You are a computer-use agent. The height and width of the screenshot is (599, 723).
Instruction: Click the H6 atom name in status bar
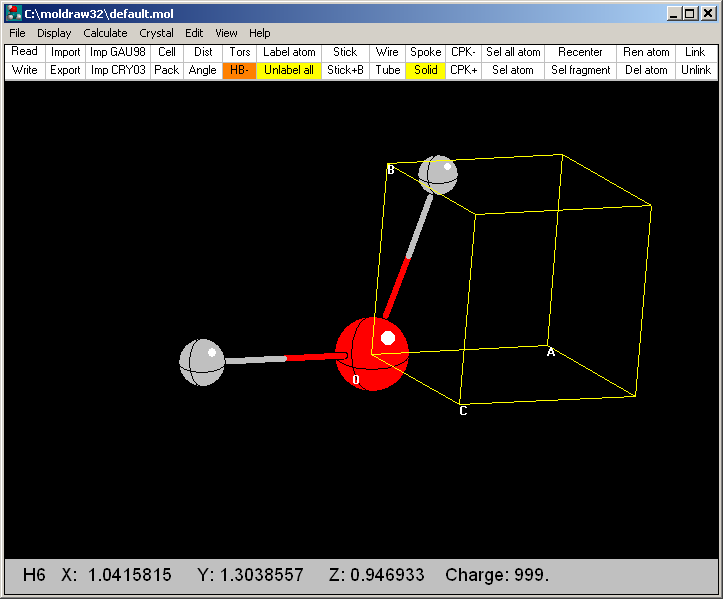click(x=34, y=575)
